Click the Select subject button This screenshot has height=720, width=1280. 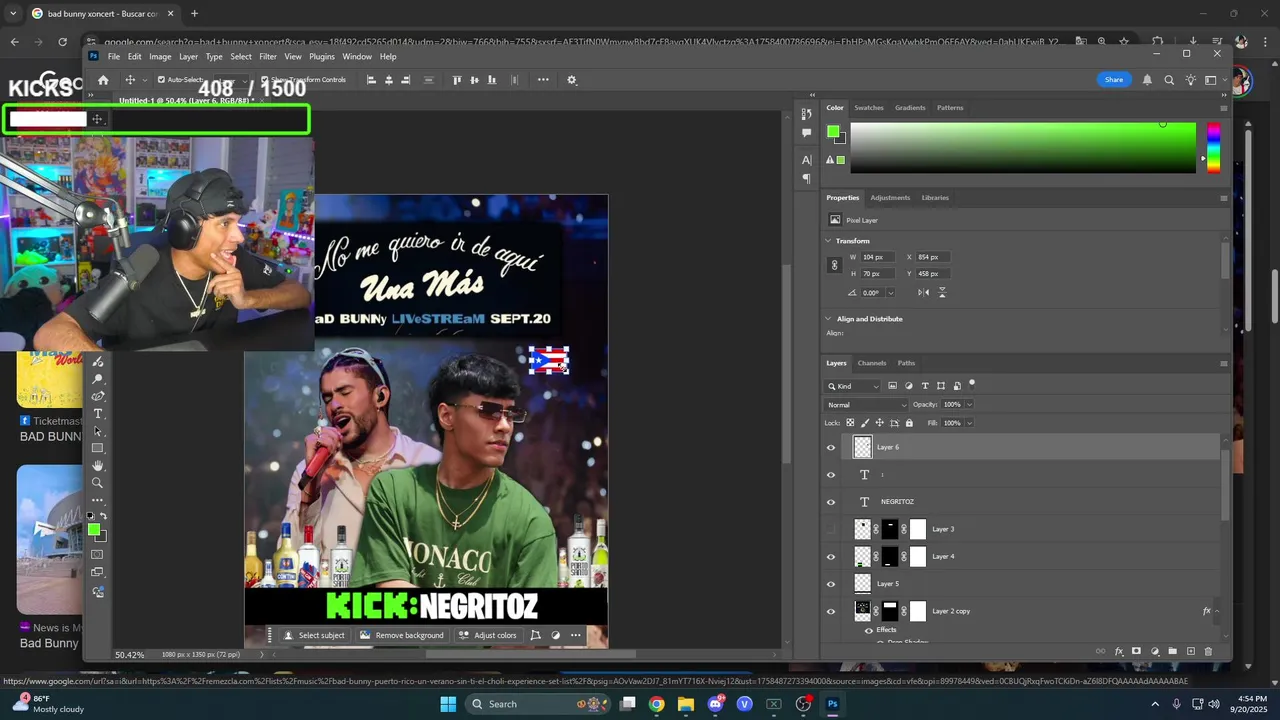[x=314, y=635]
